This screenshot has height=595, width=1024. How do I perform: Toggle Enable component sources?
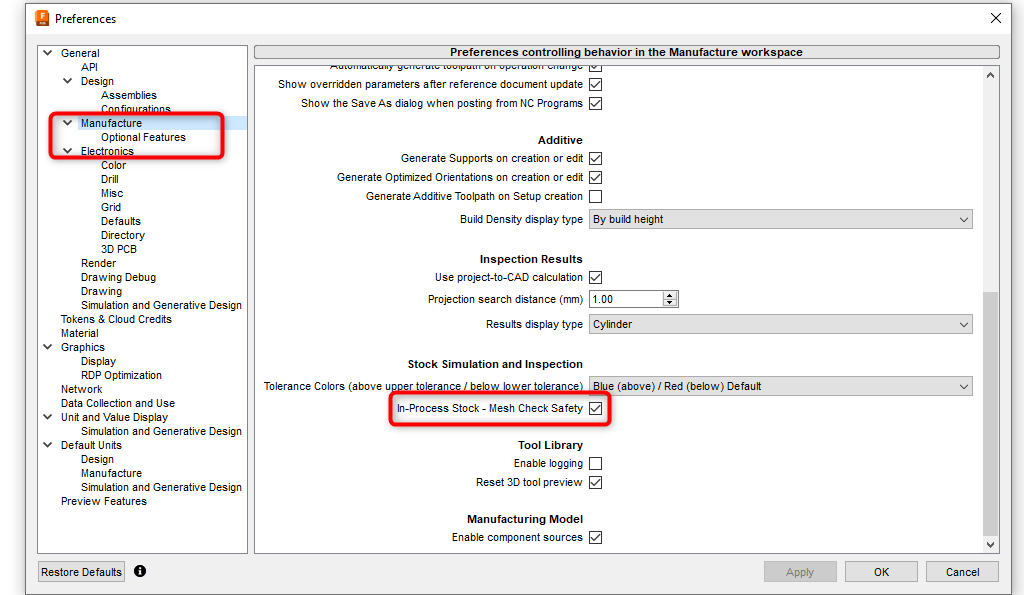pos(595,537)
